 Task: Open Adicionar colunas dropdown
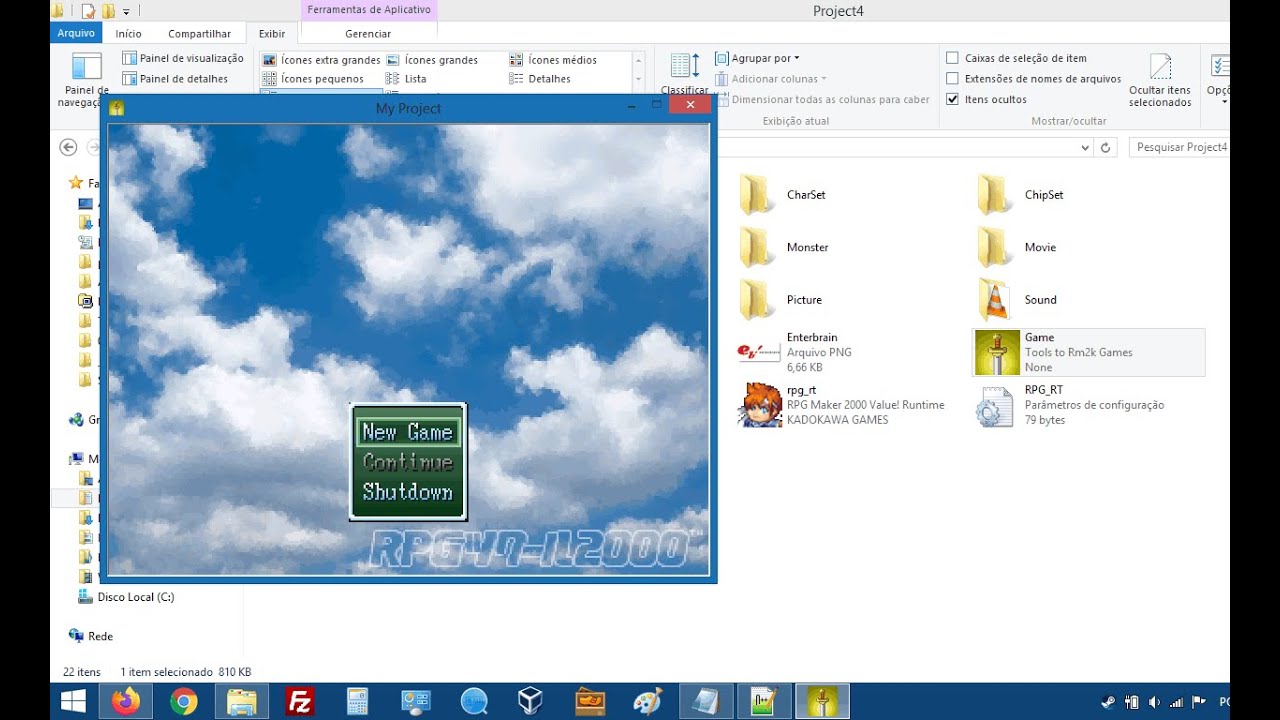click(x=771, y=79)
